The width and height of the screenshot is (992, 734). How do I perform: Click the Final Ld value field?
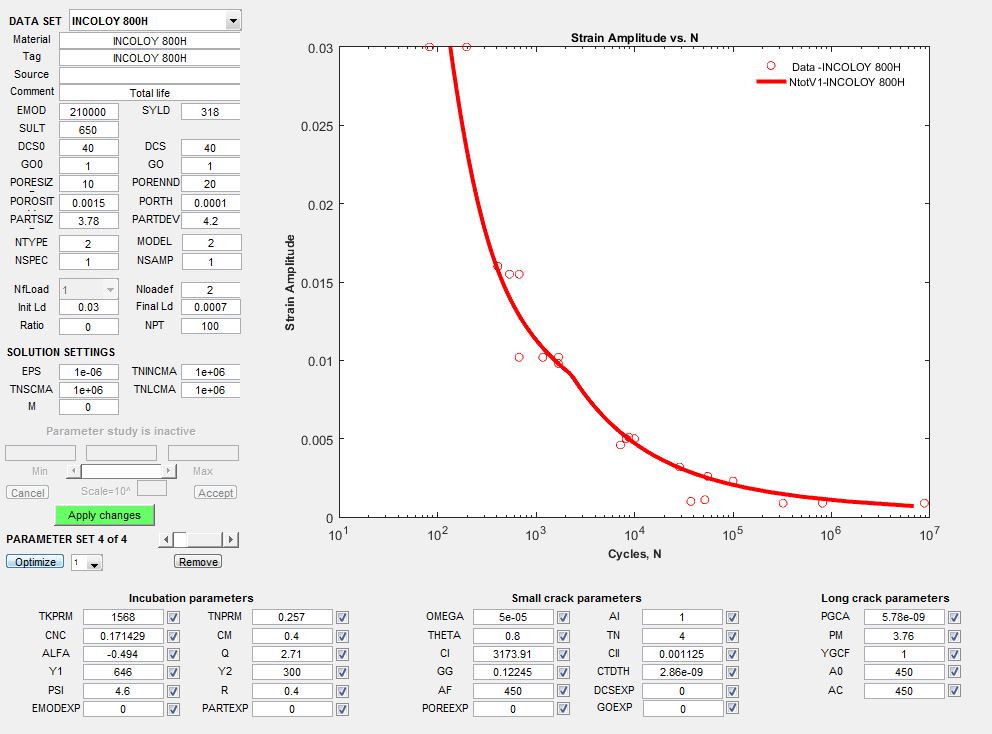pos(210,308)
